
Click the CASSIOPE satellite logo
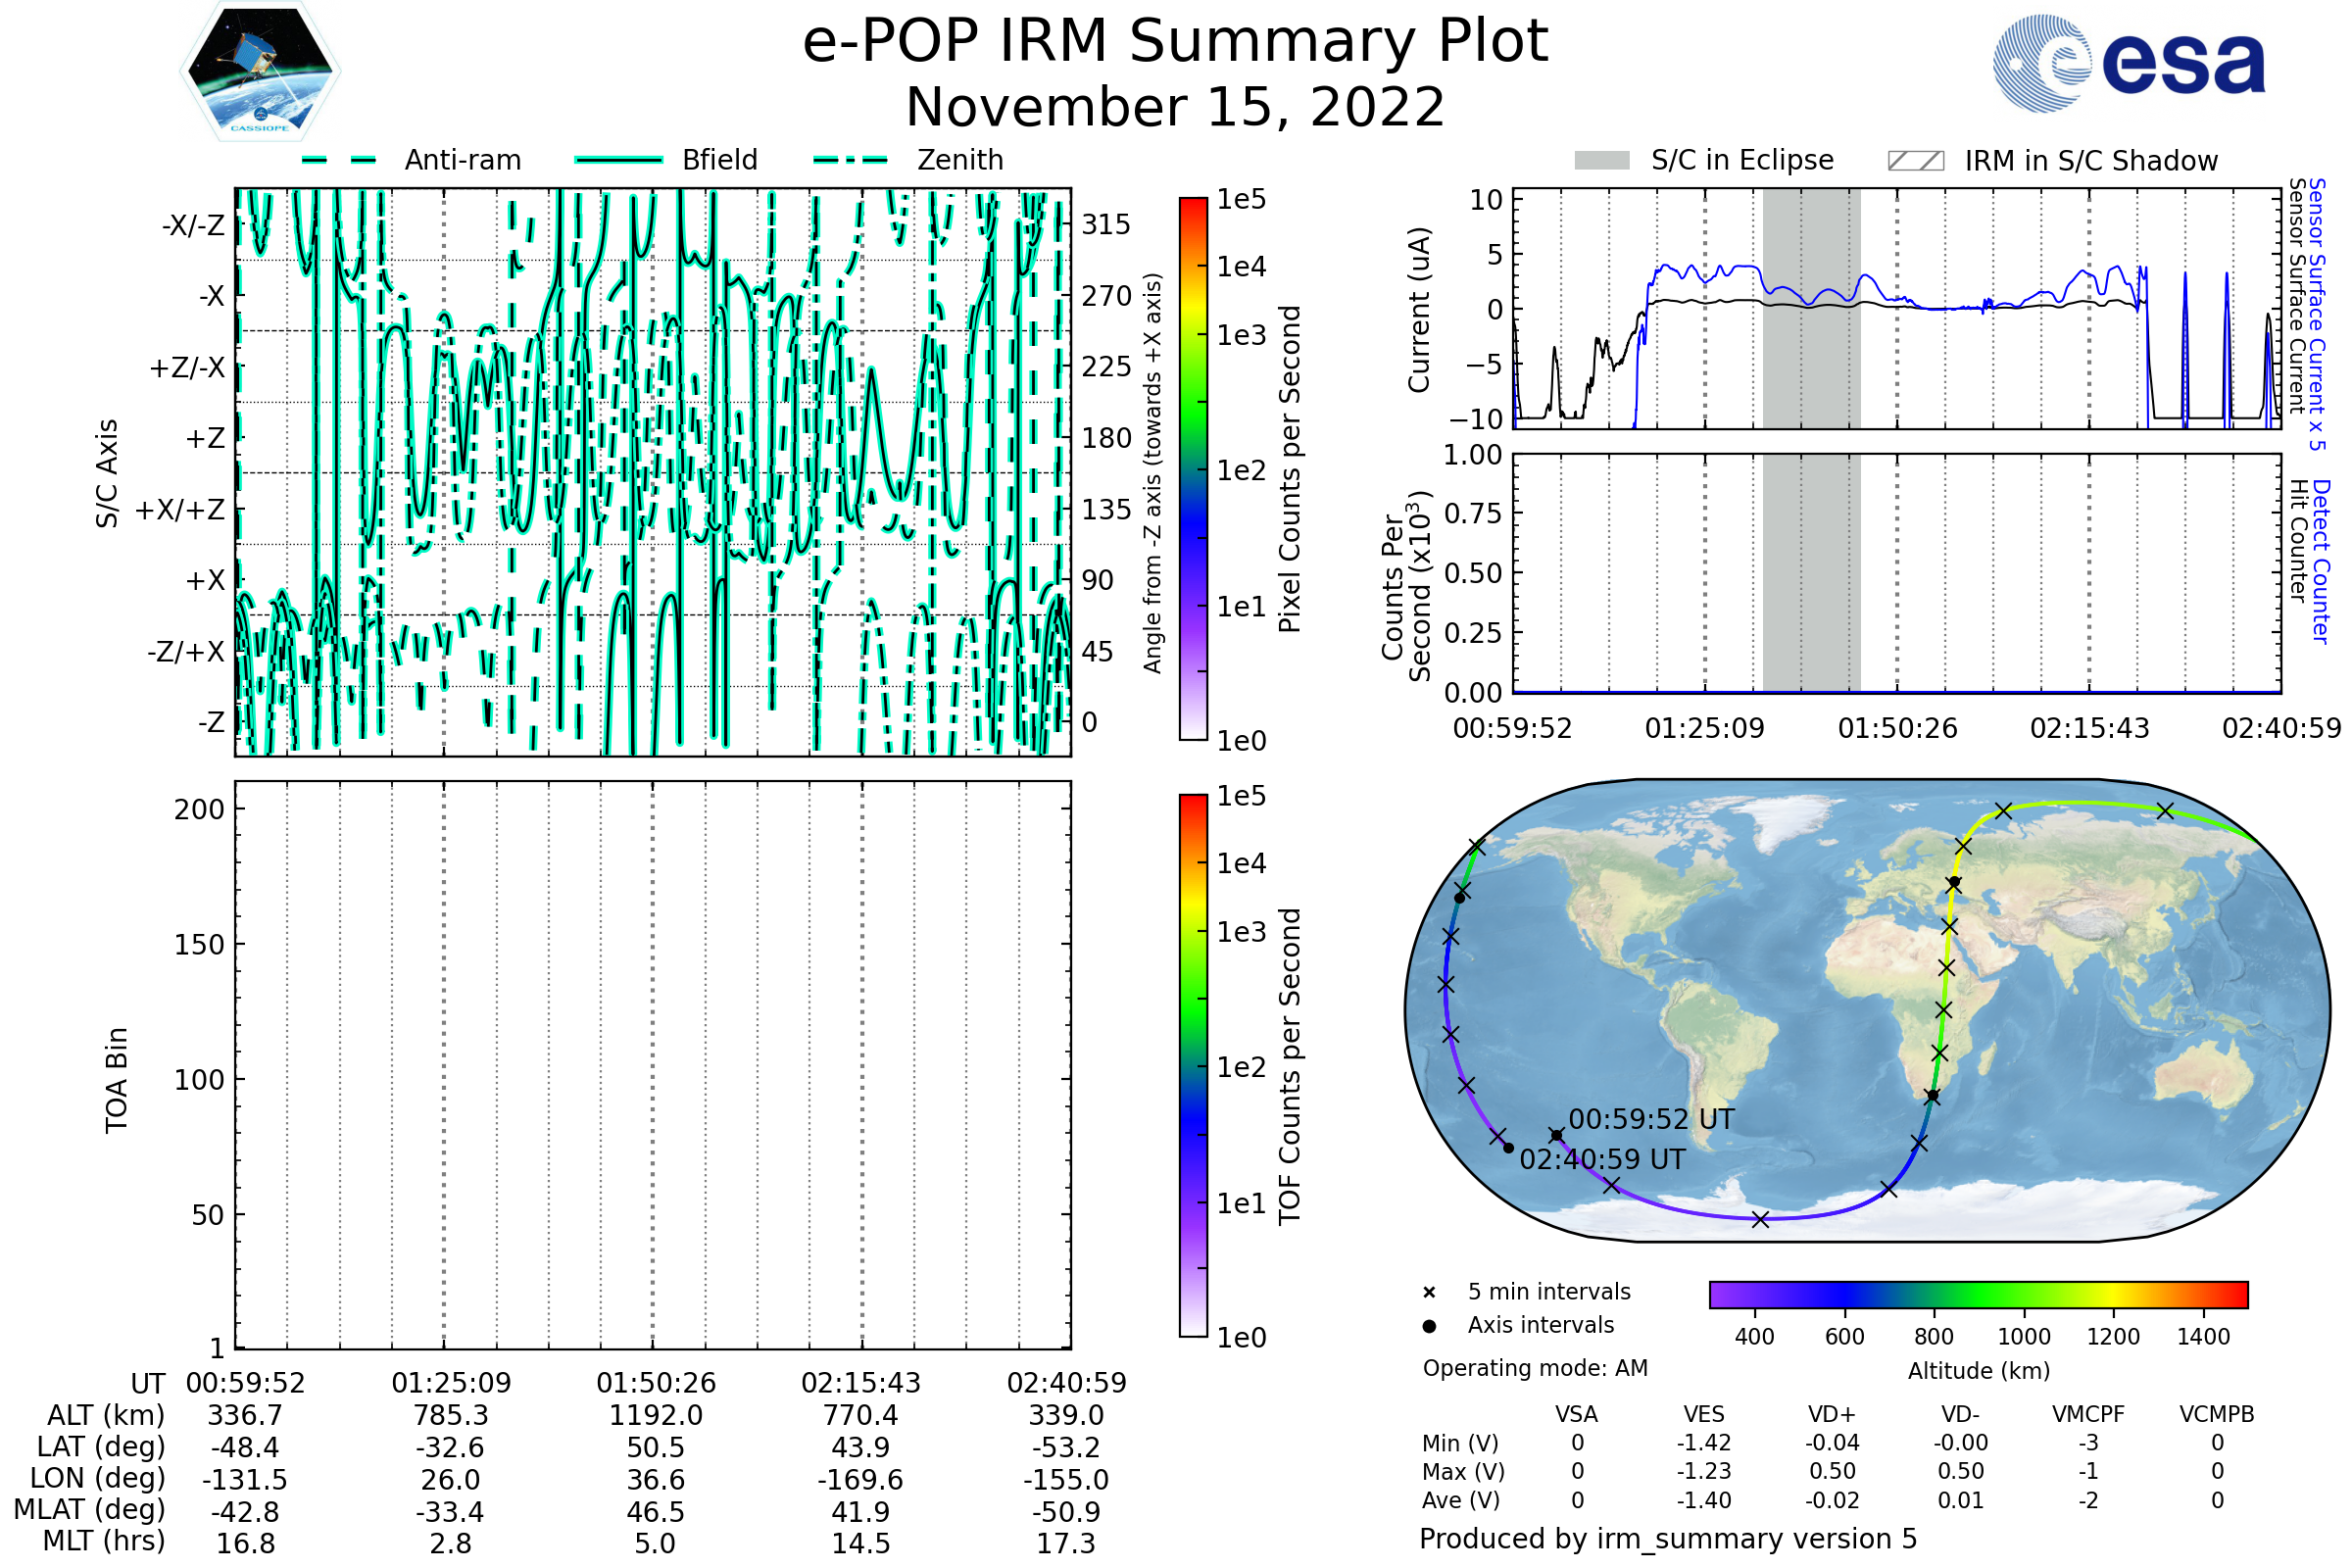[x=260, y=72]
